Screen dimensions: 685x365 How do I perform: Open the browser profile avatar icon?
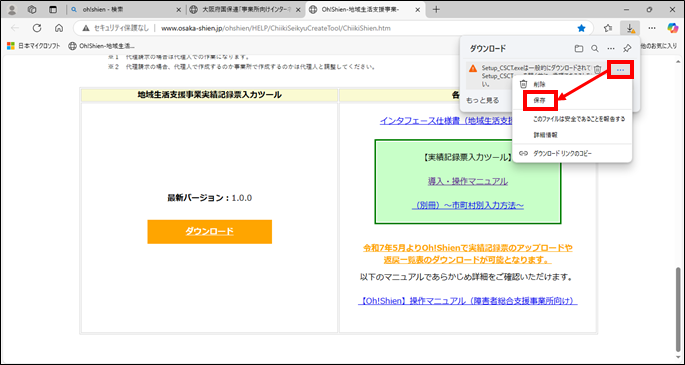(x=13, y=10)
